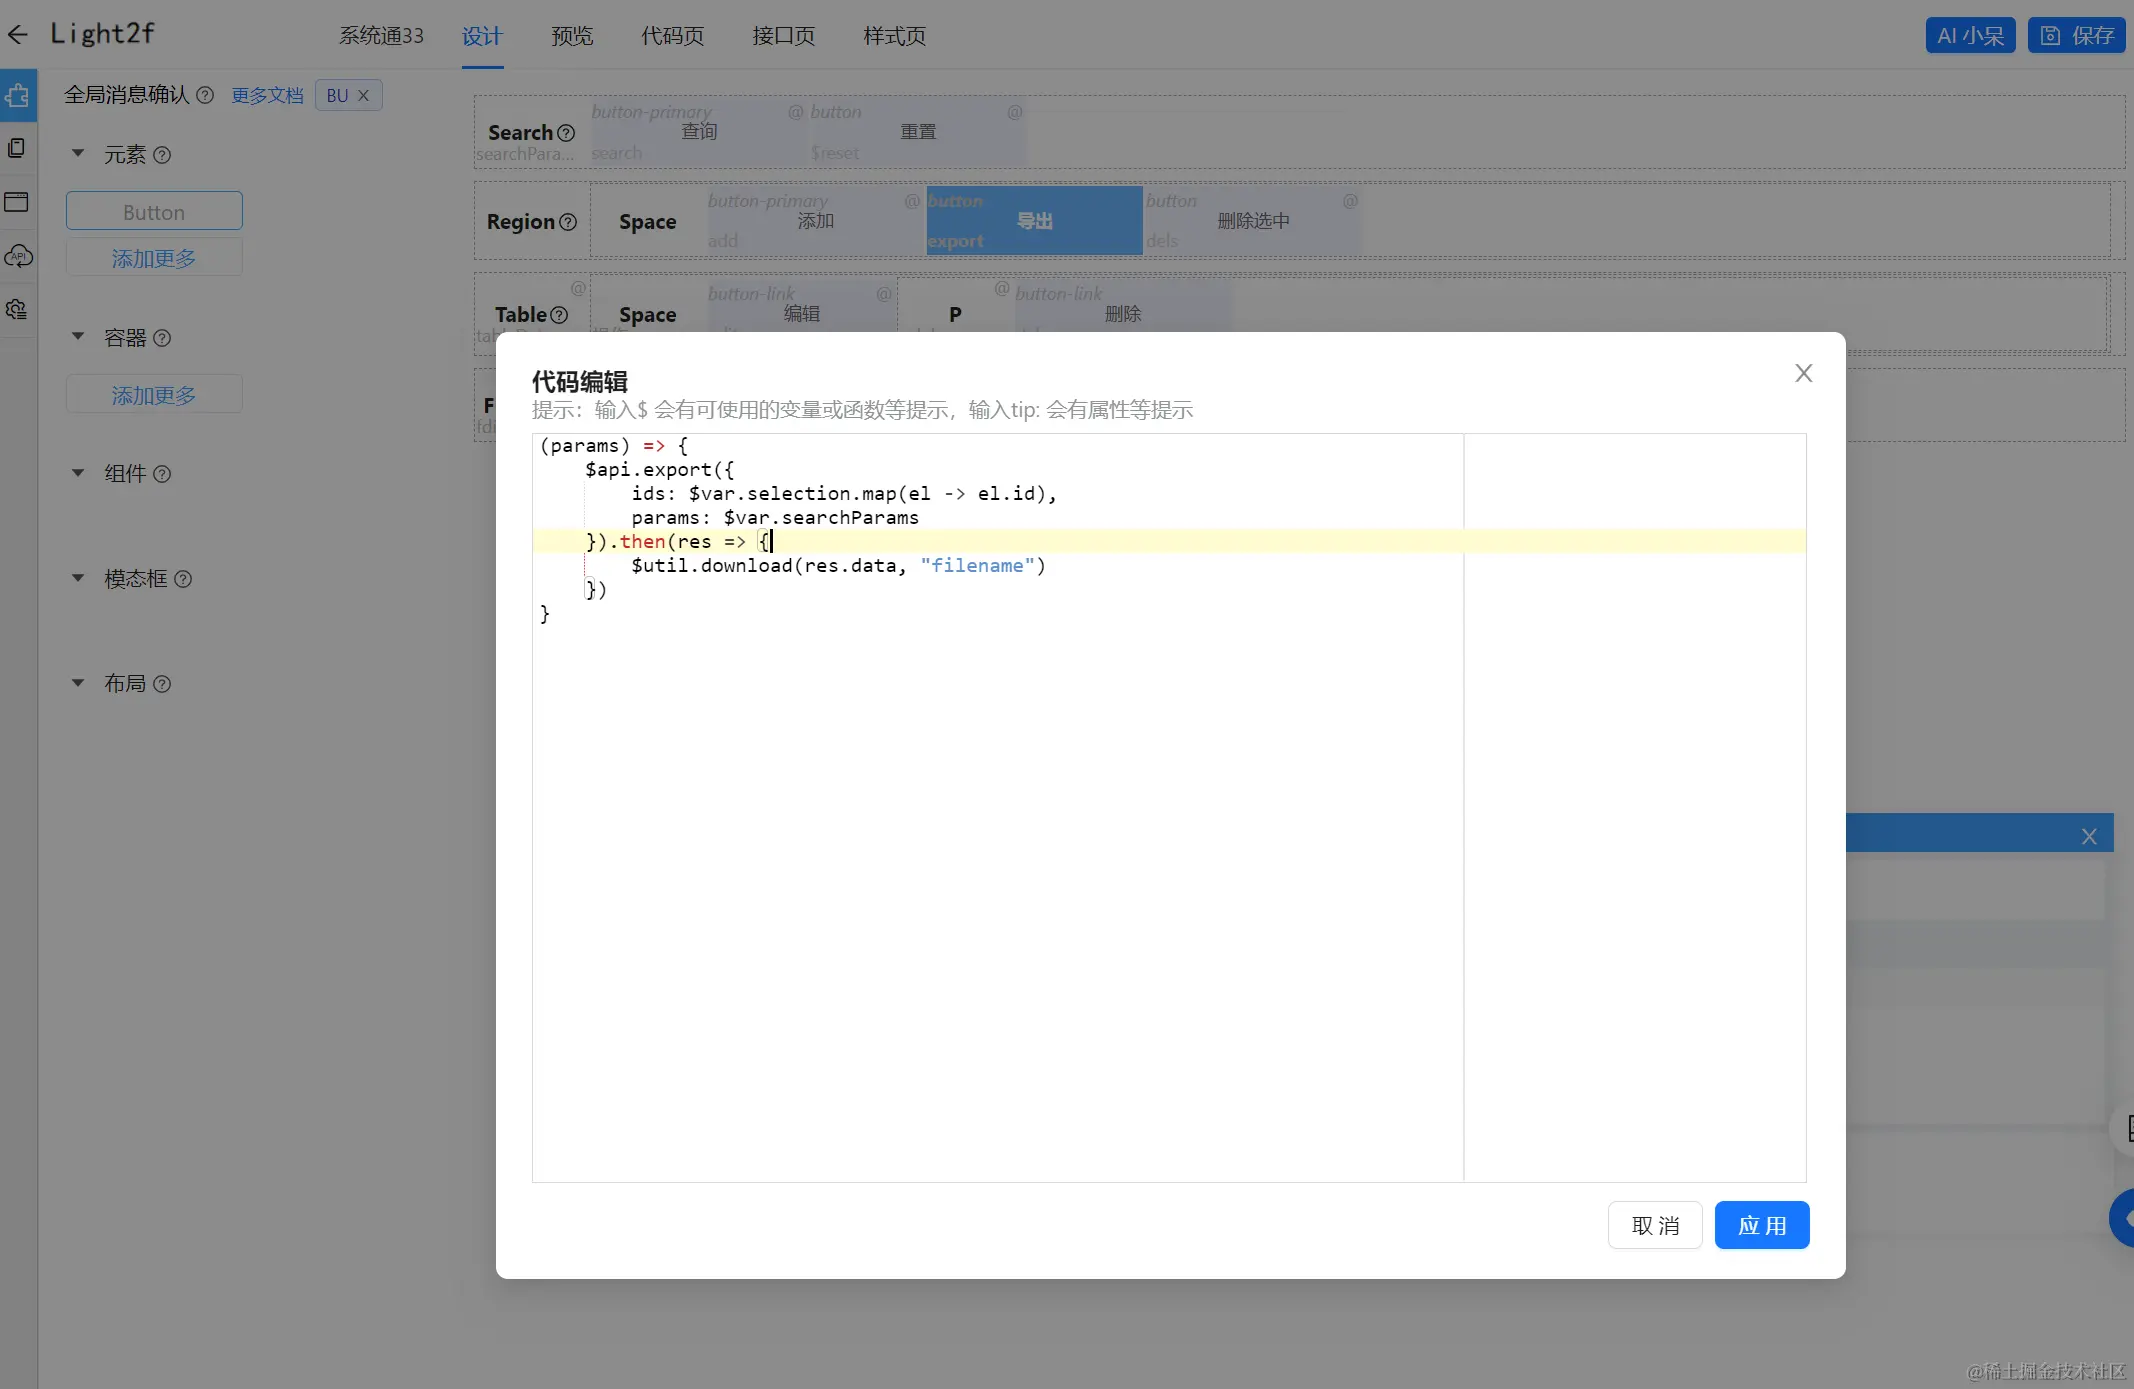Switch to the 设计 tab

point(482,36)
